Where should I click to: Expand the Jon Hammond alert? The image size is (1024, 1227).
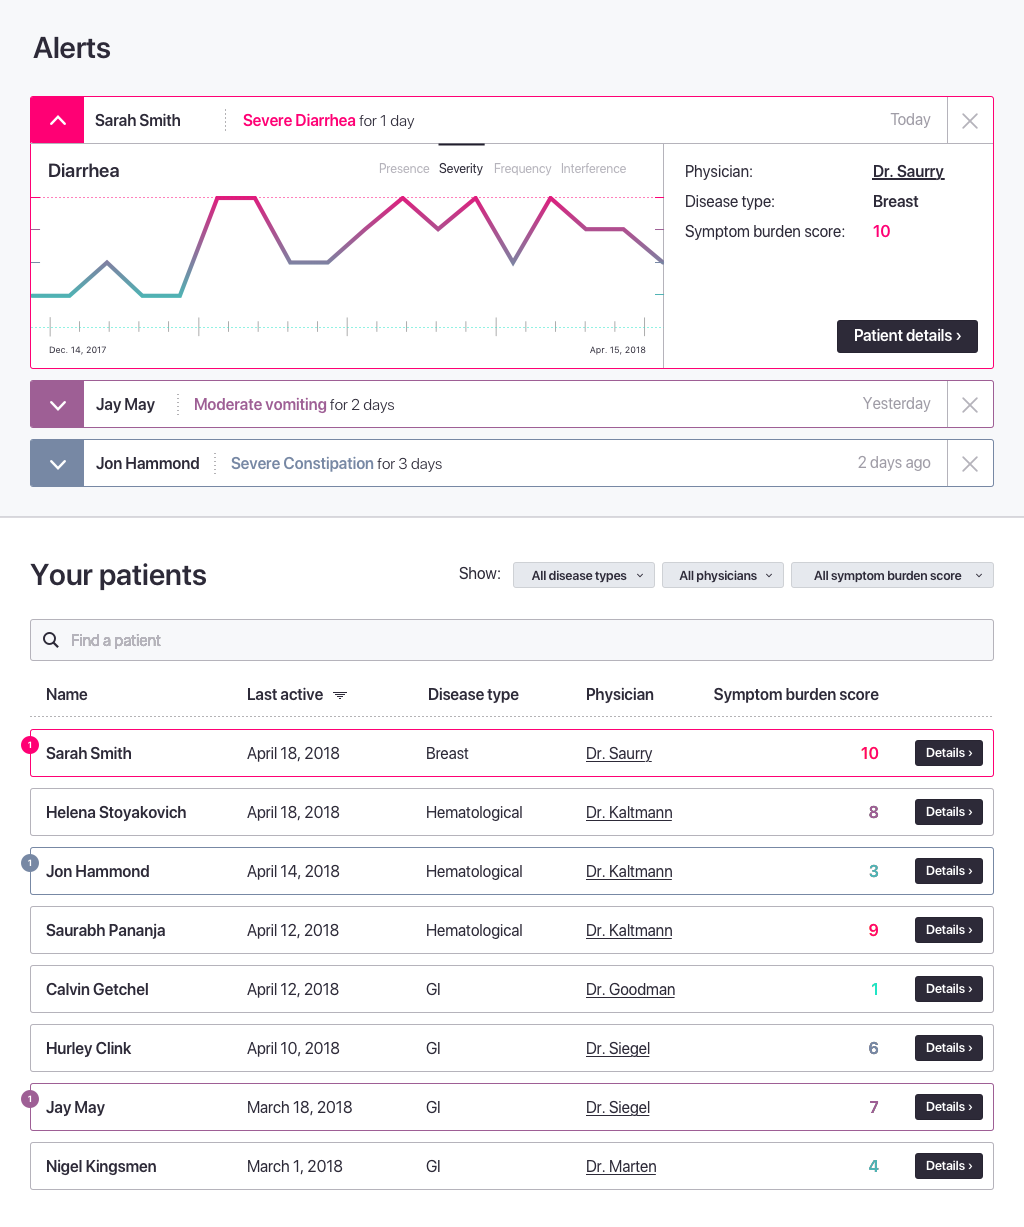pyautogui.click(x=58, y=464)
